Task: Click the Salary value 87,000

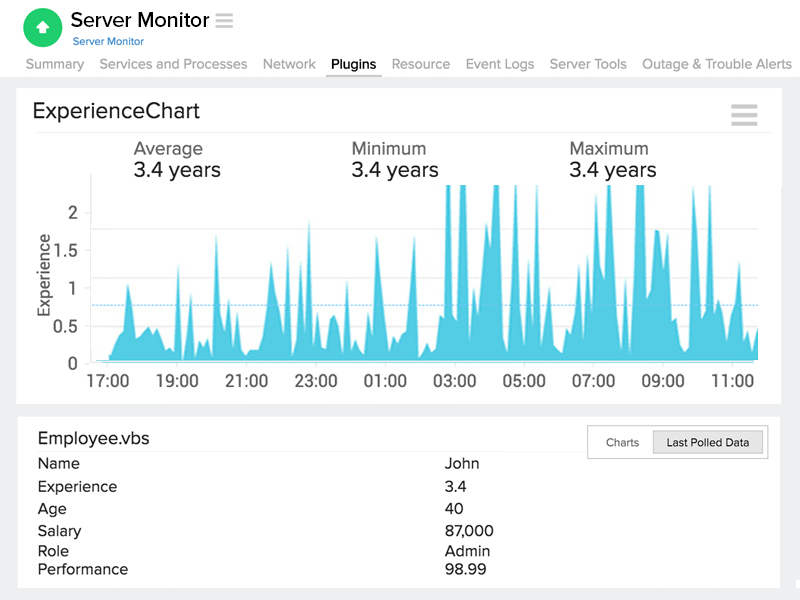Action: click(x=469, y=531)
